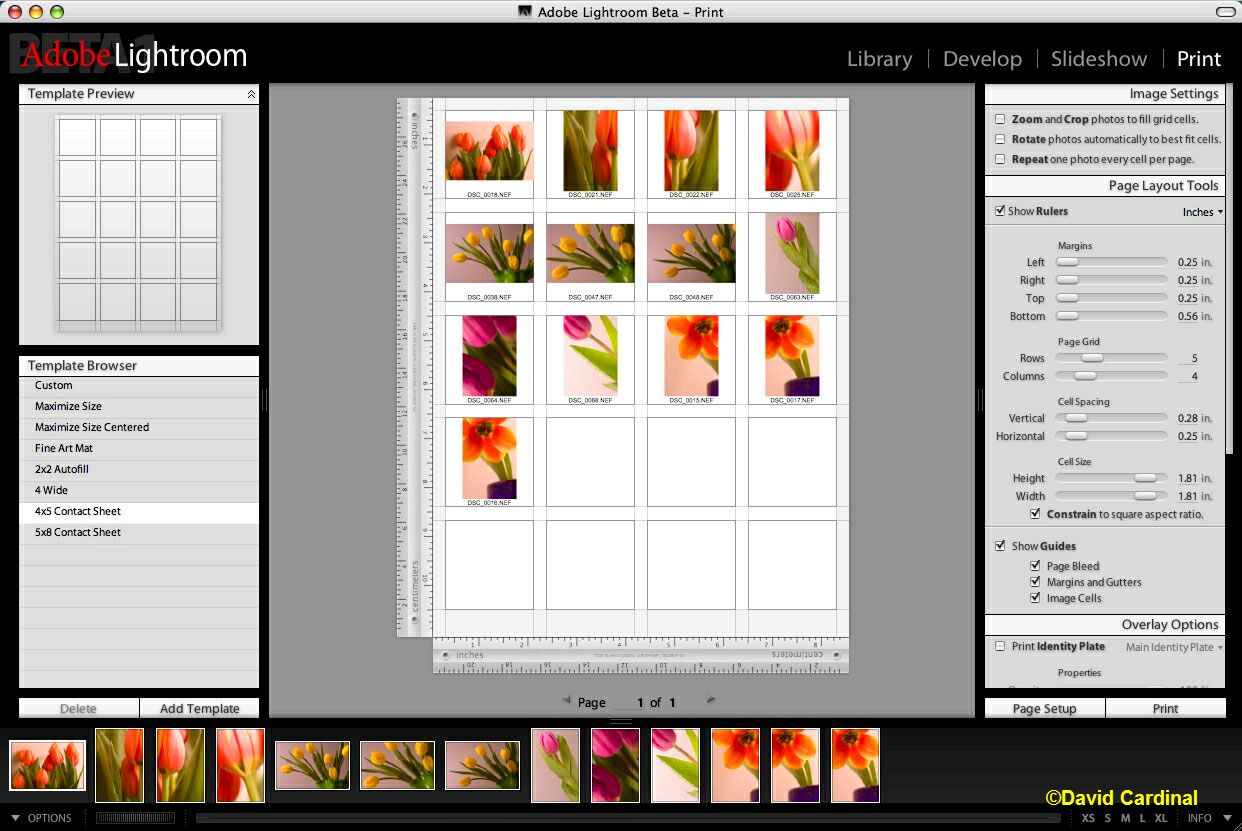Image resolution: width=1242 pixels, height=831 pixels.
Task: Click the filmstrip horizontal scrollbar
Action: (629, 818)
